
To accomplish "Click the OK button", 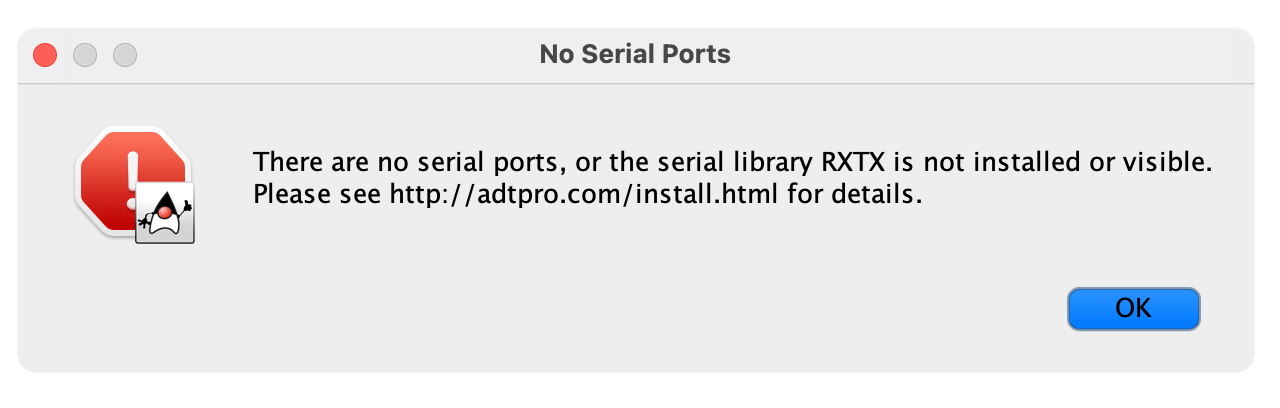I will (x=1133, y=308).
